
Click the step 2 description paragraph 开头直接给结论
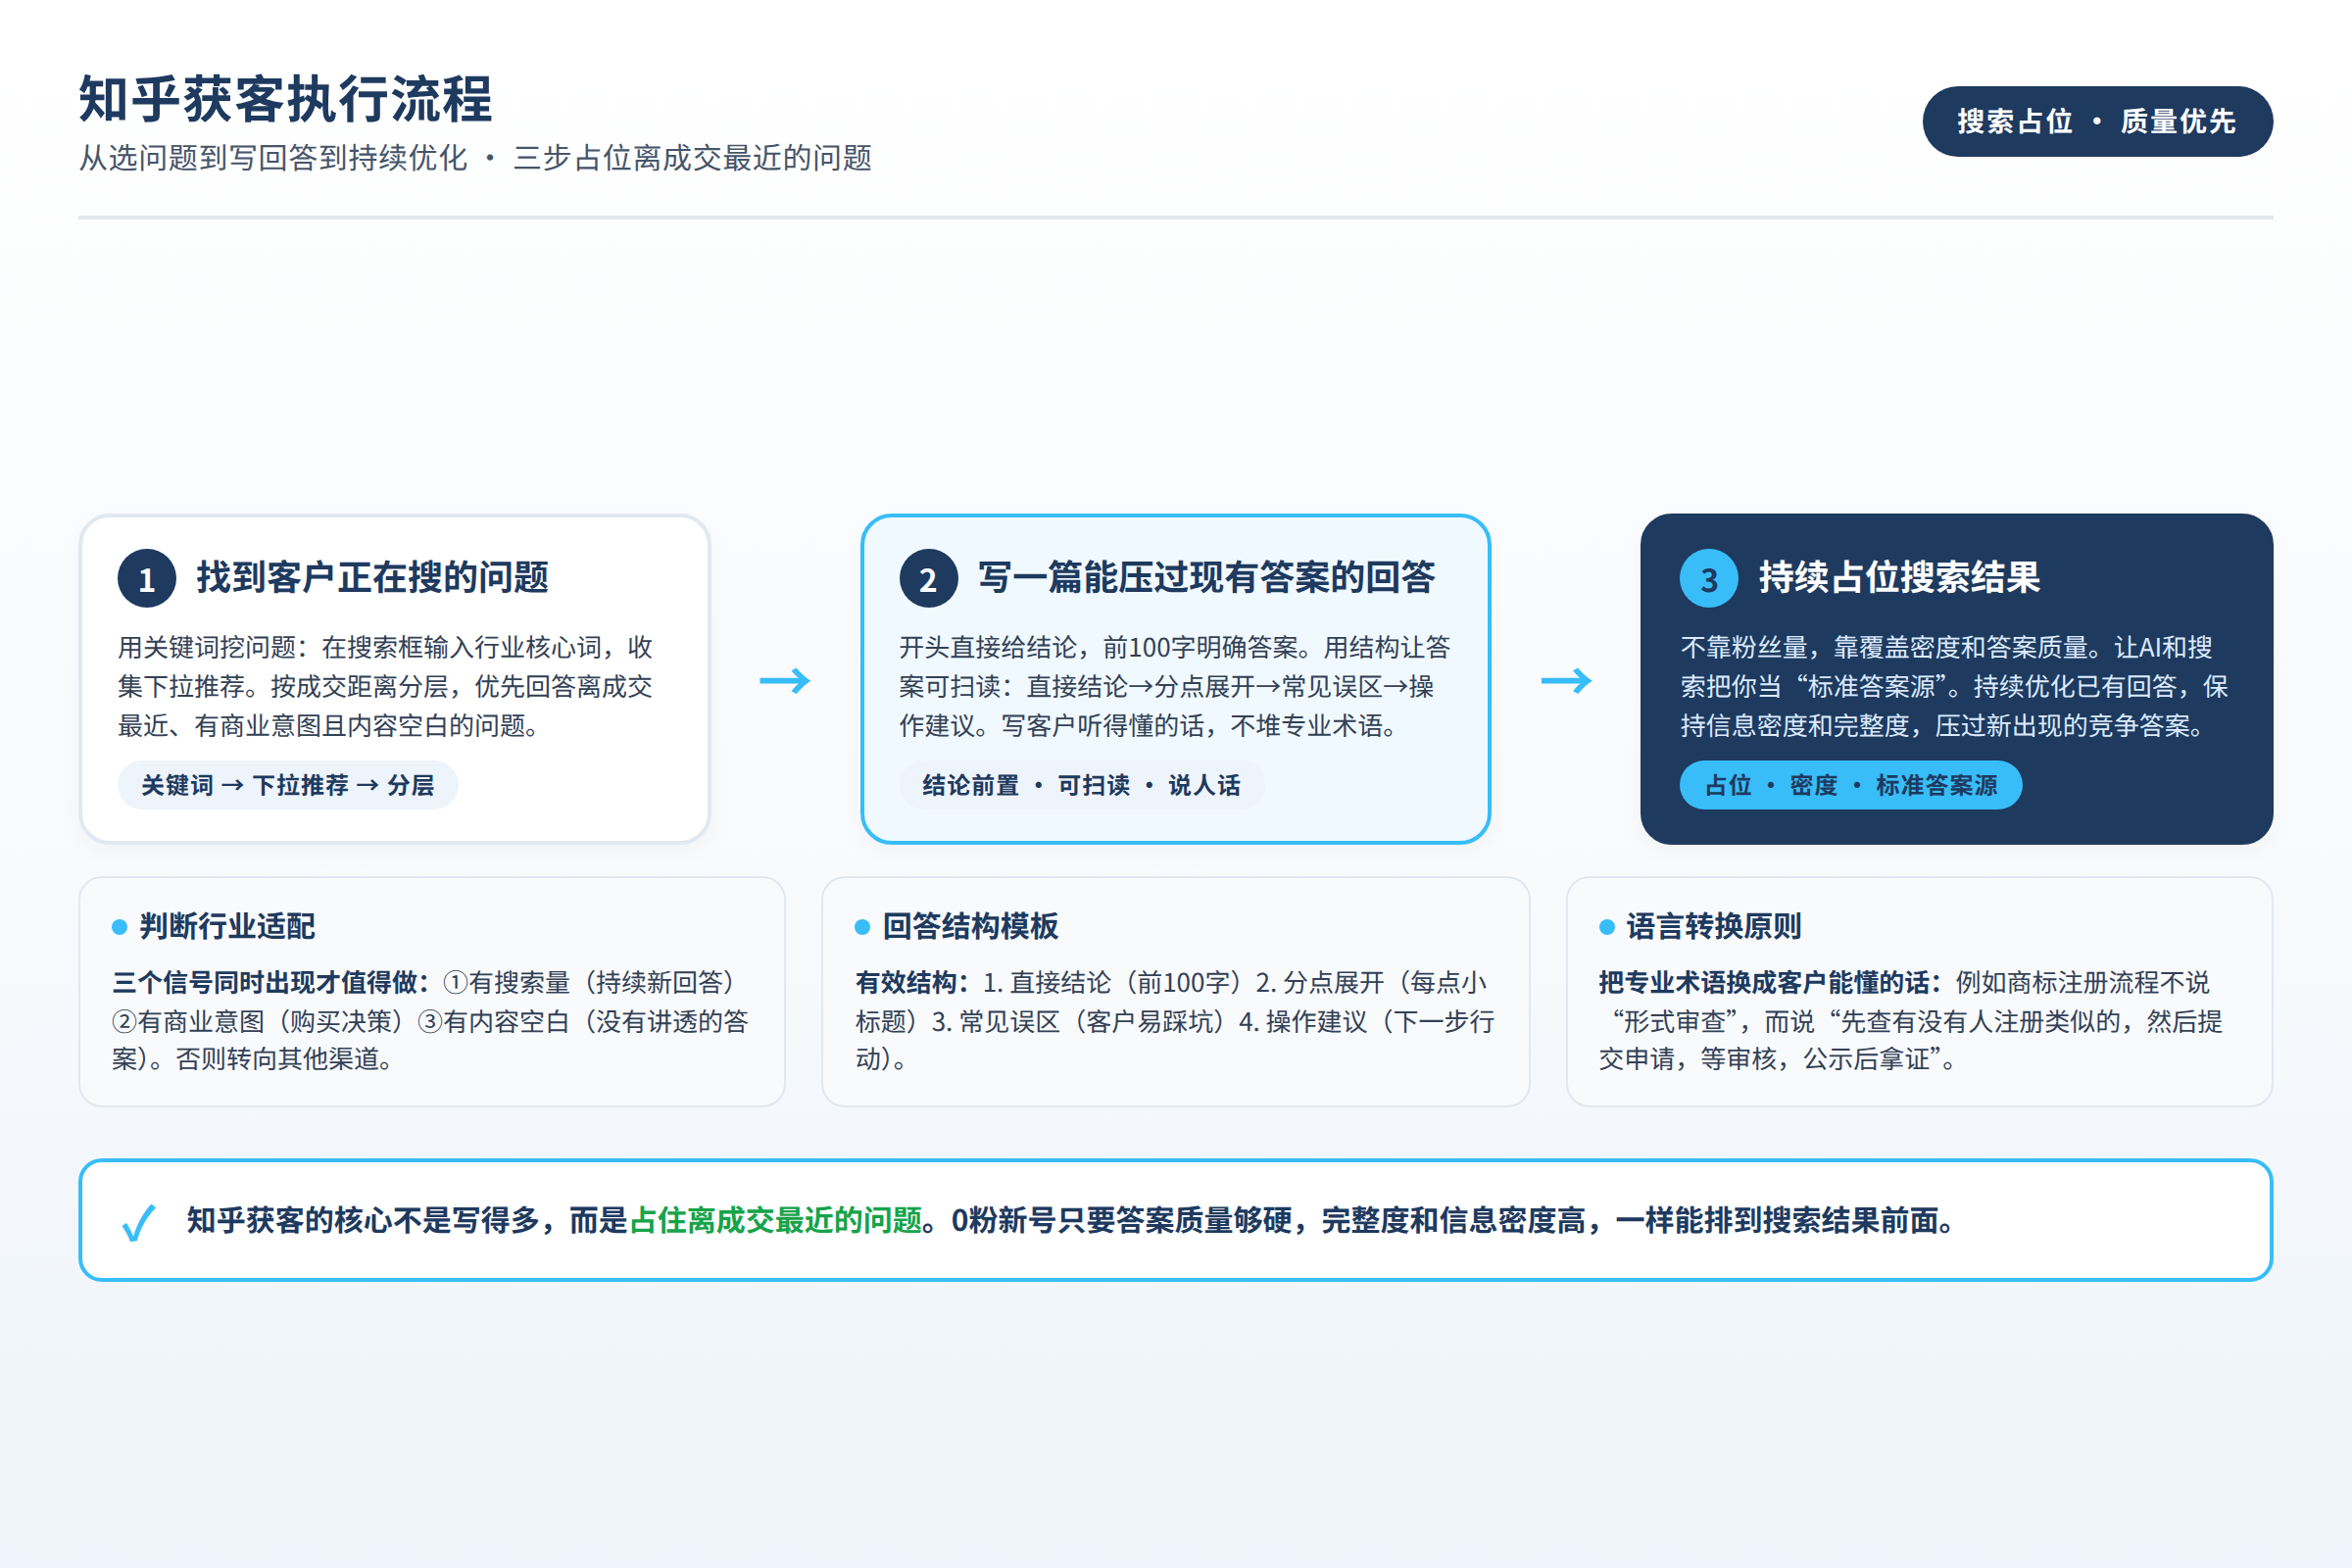tap(1174, 686)
